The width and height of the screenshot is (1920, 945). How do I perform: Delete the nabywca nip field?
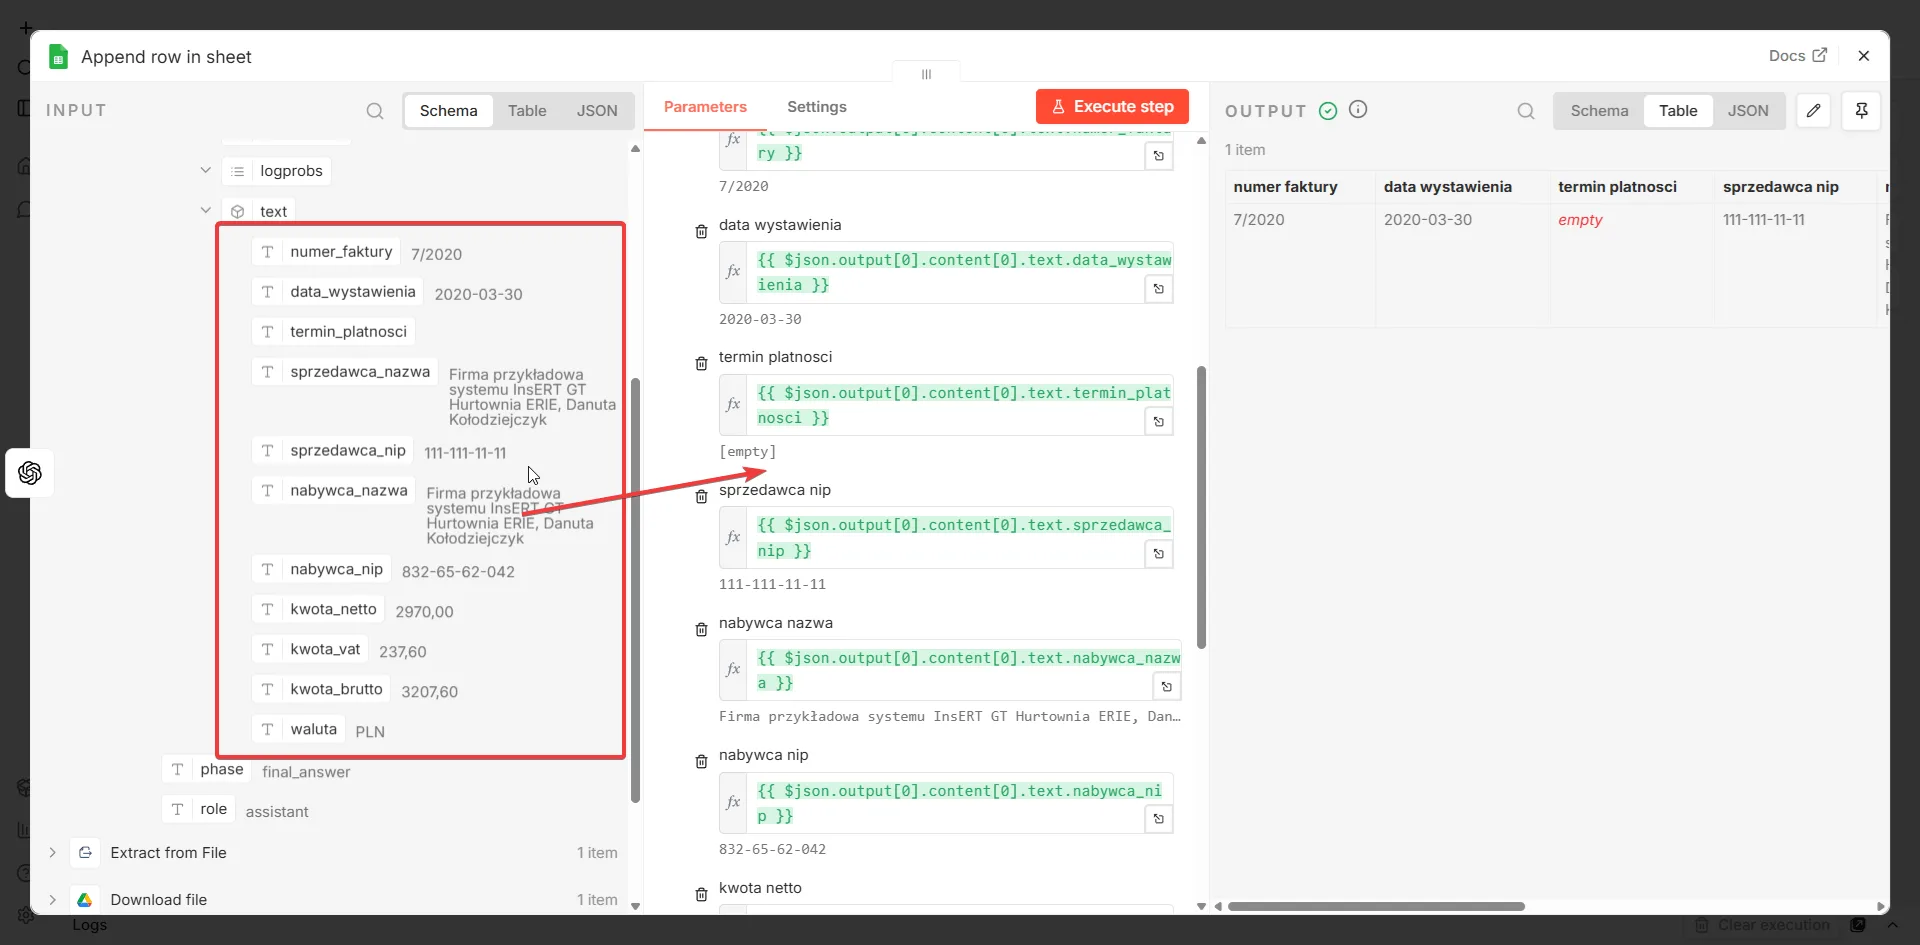tap(701, 762)
